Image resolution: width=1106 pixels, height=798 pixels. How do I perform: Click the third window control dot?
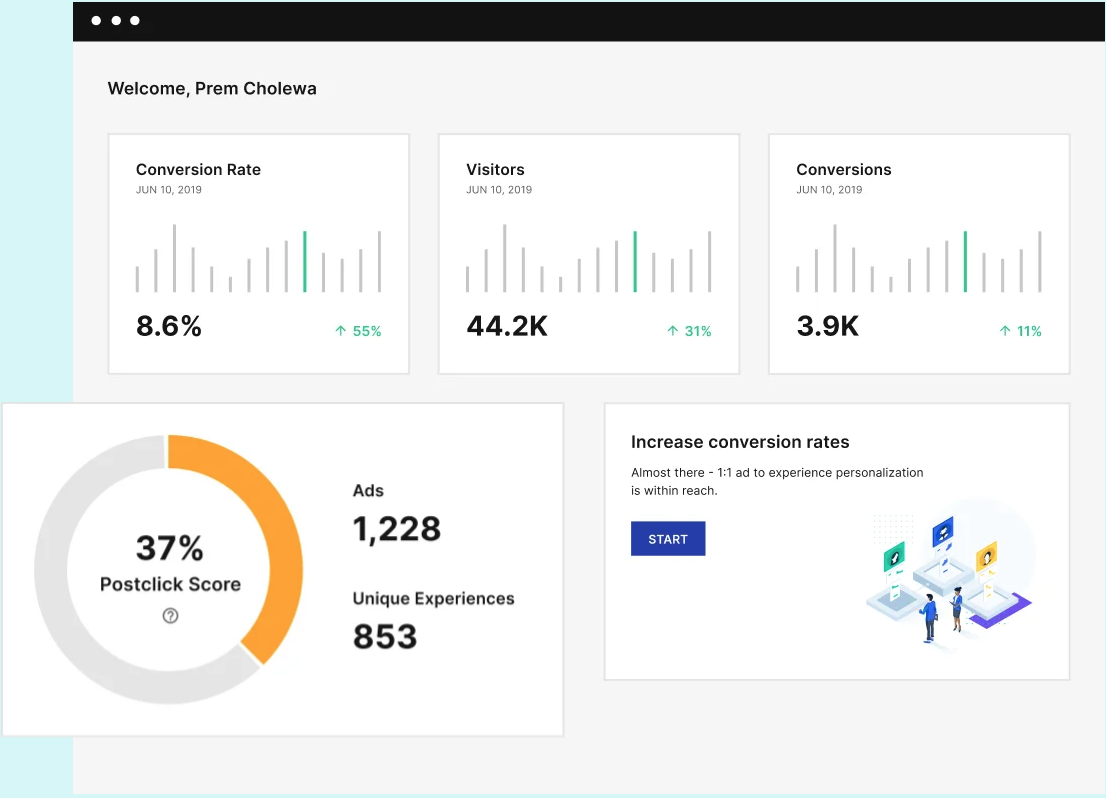click(135, 20)
